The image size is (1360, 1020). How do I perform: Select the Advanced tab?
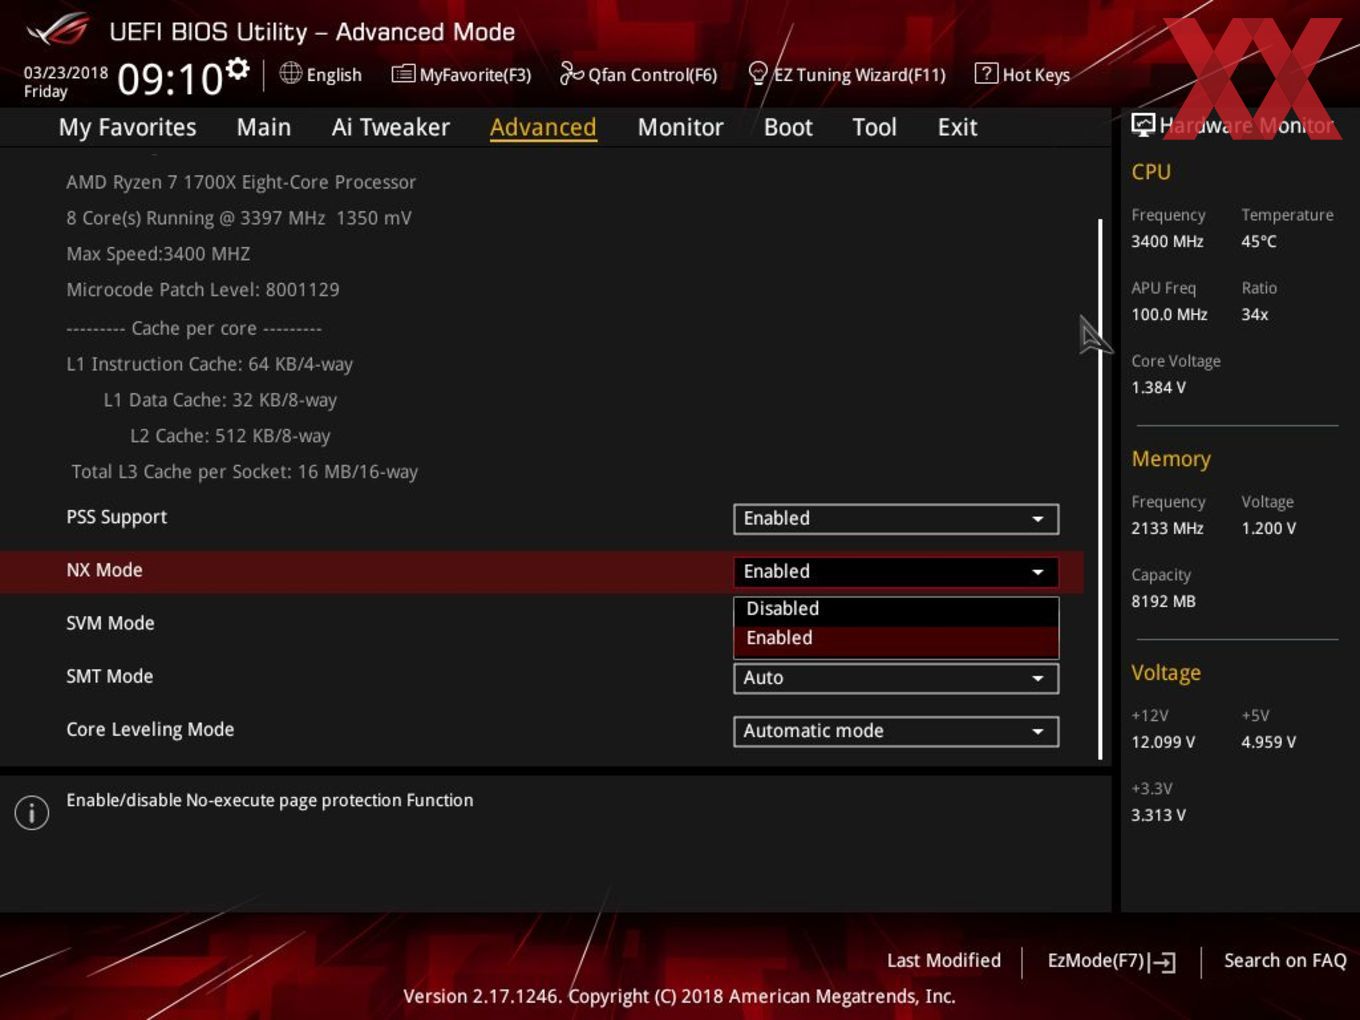coord(543,127)
